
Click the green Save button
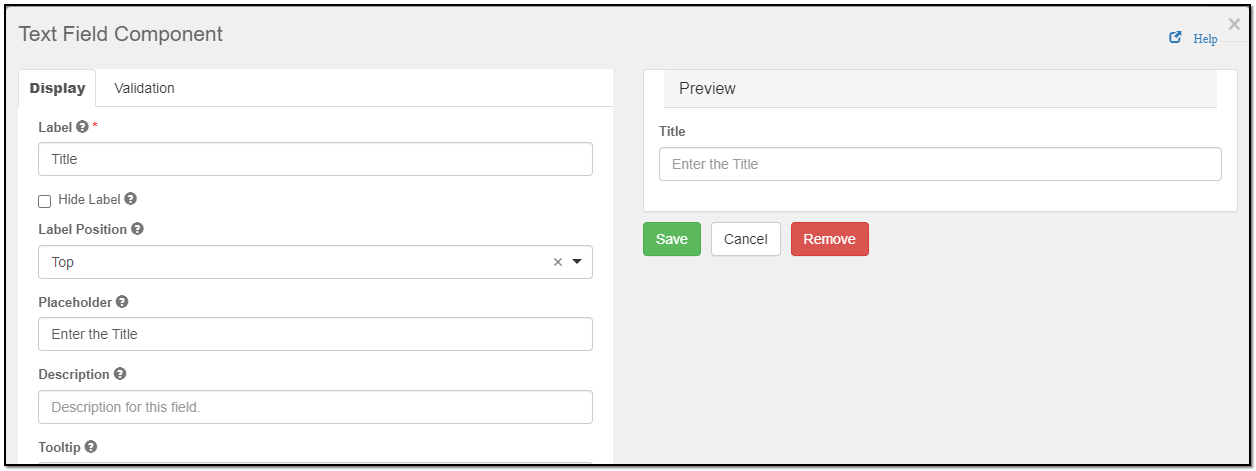click(x=672, y=239)
